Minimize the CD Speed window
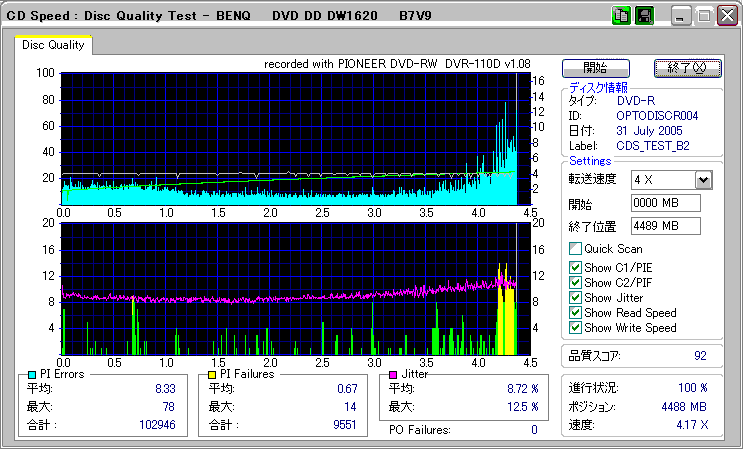 (x=681, y=16)
